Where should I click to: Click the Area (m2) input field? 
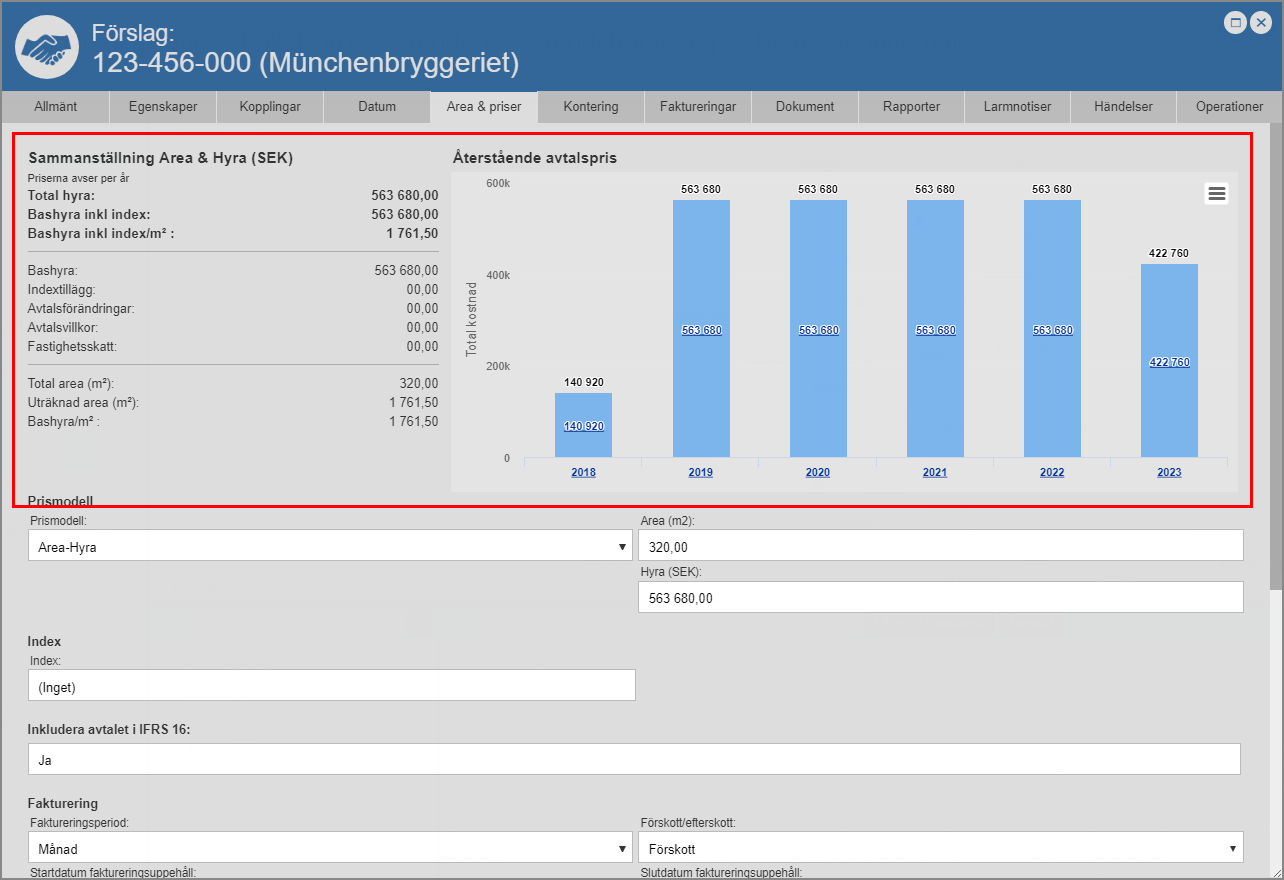point(940,546)
